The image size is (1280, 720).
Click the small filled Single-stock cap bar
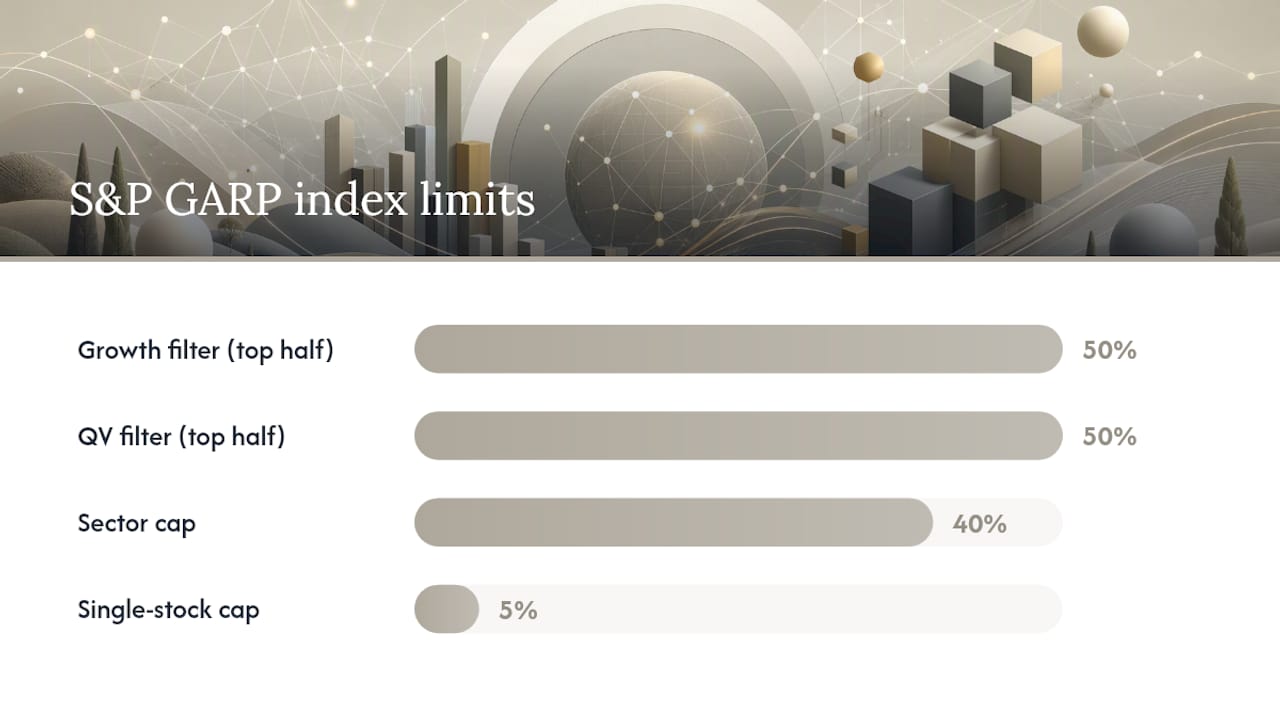click(446, 609)
